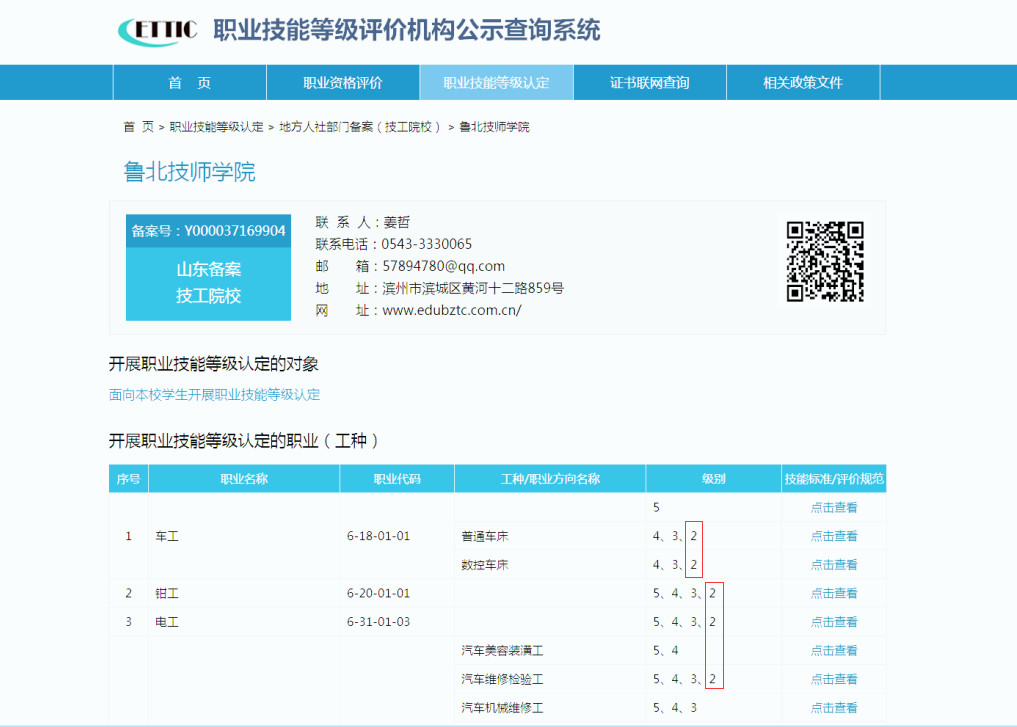Viewport: 1017px width, 727px height.
Task: Select the 职业技能等级认定 tab
Action: [x=496, y=82]
